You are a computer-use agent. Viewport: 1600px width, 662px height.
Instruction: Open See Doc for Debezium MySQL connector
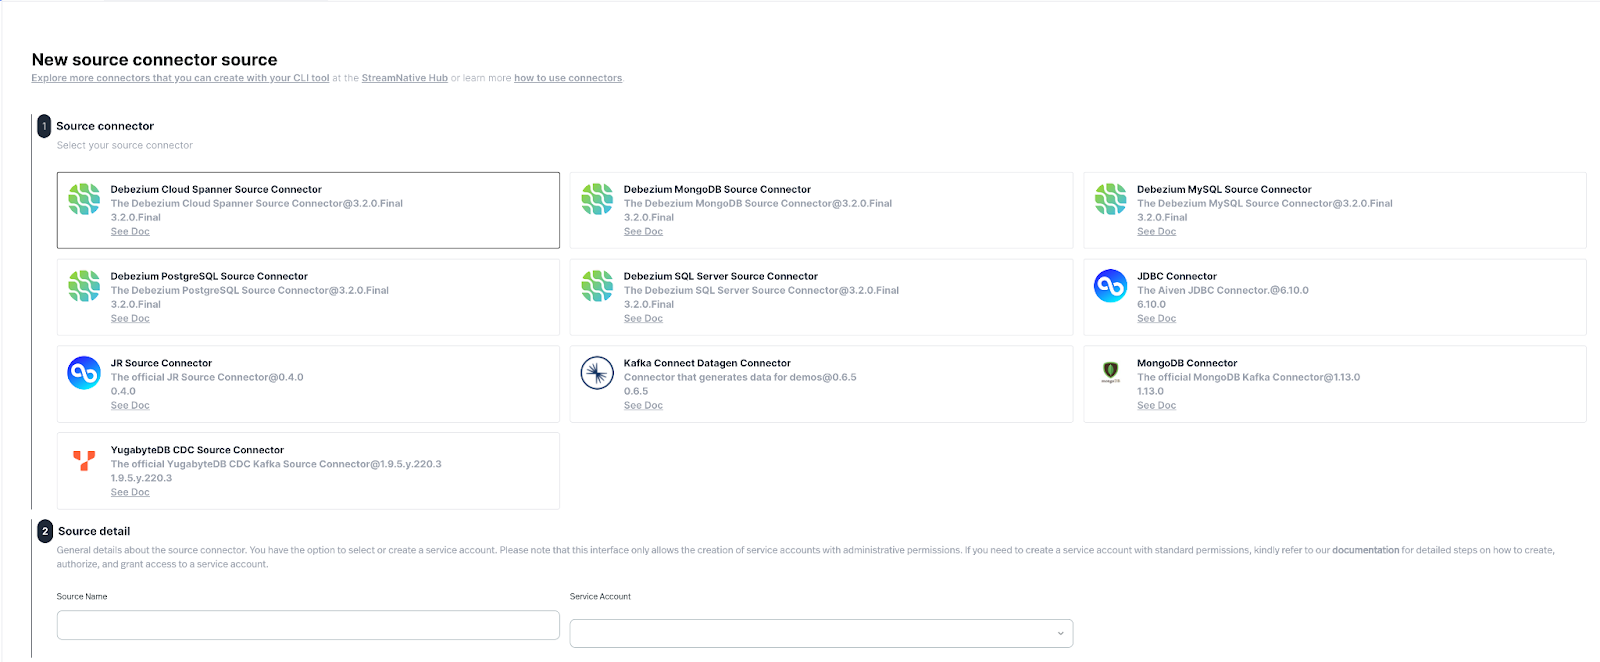1156,231
